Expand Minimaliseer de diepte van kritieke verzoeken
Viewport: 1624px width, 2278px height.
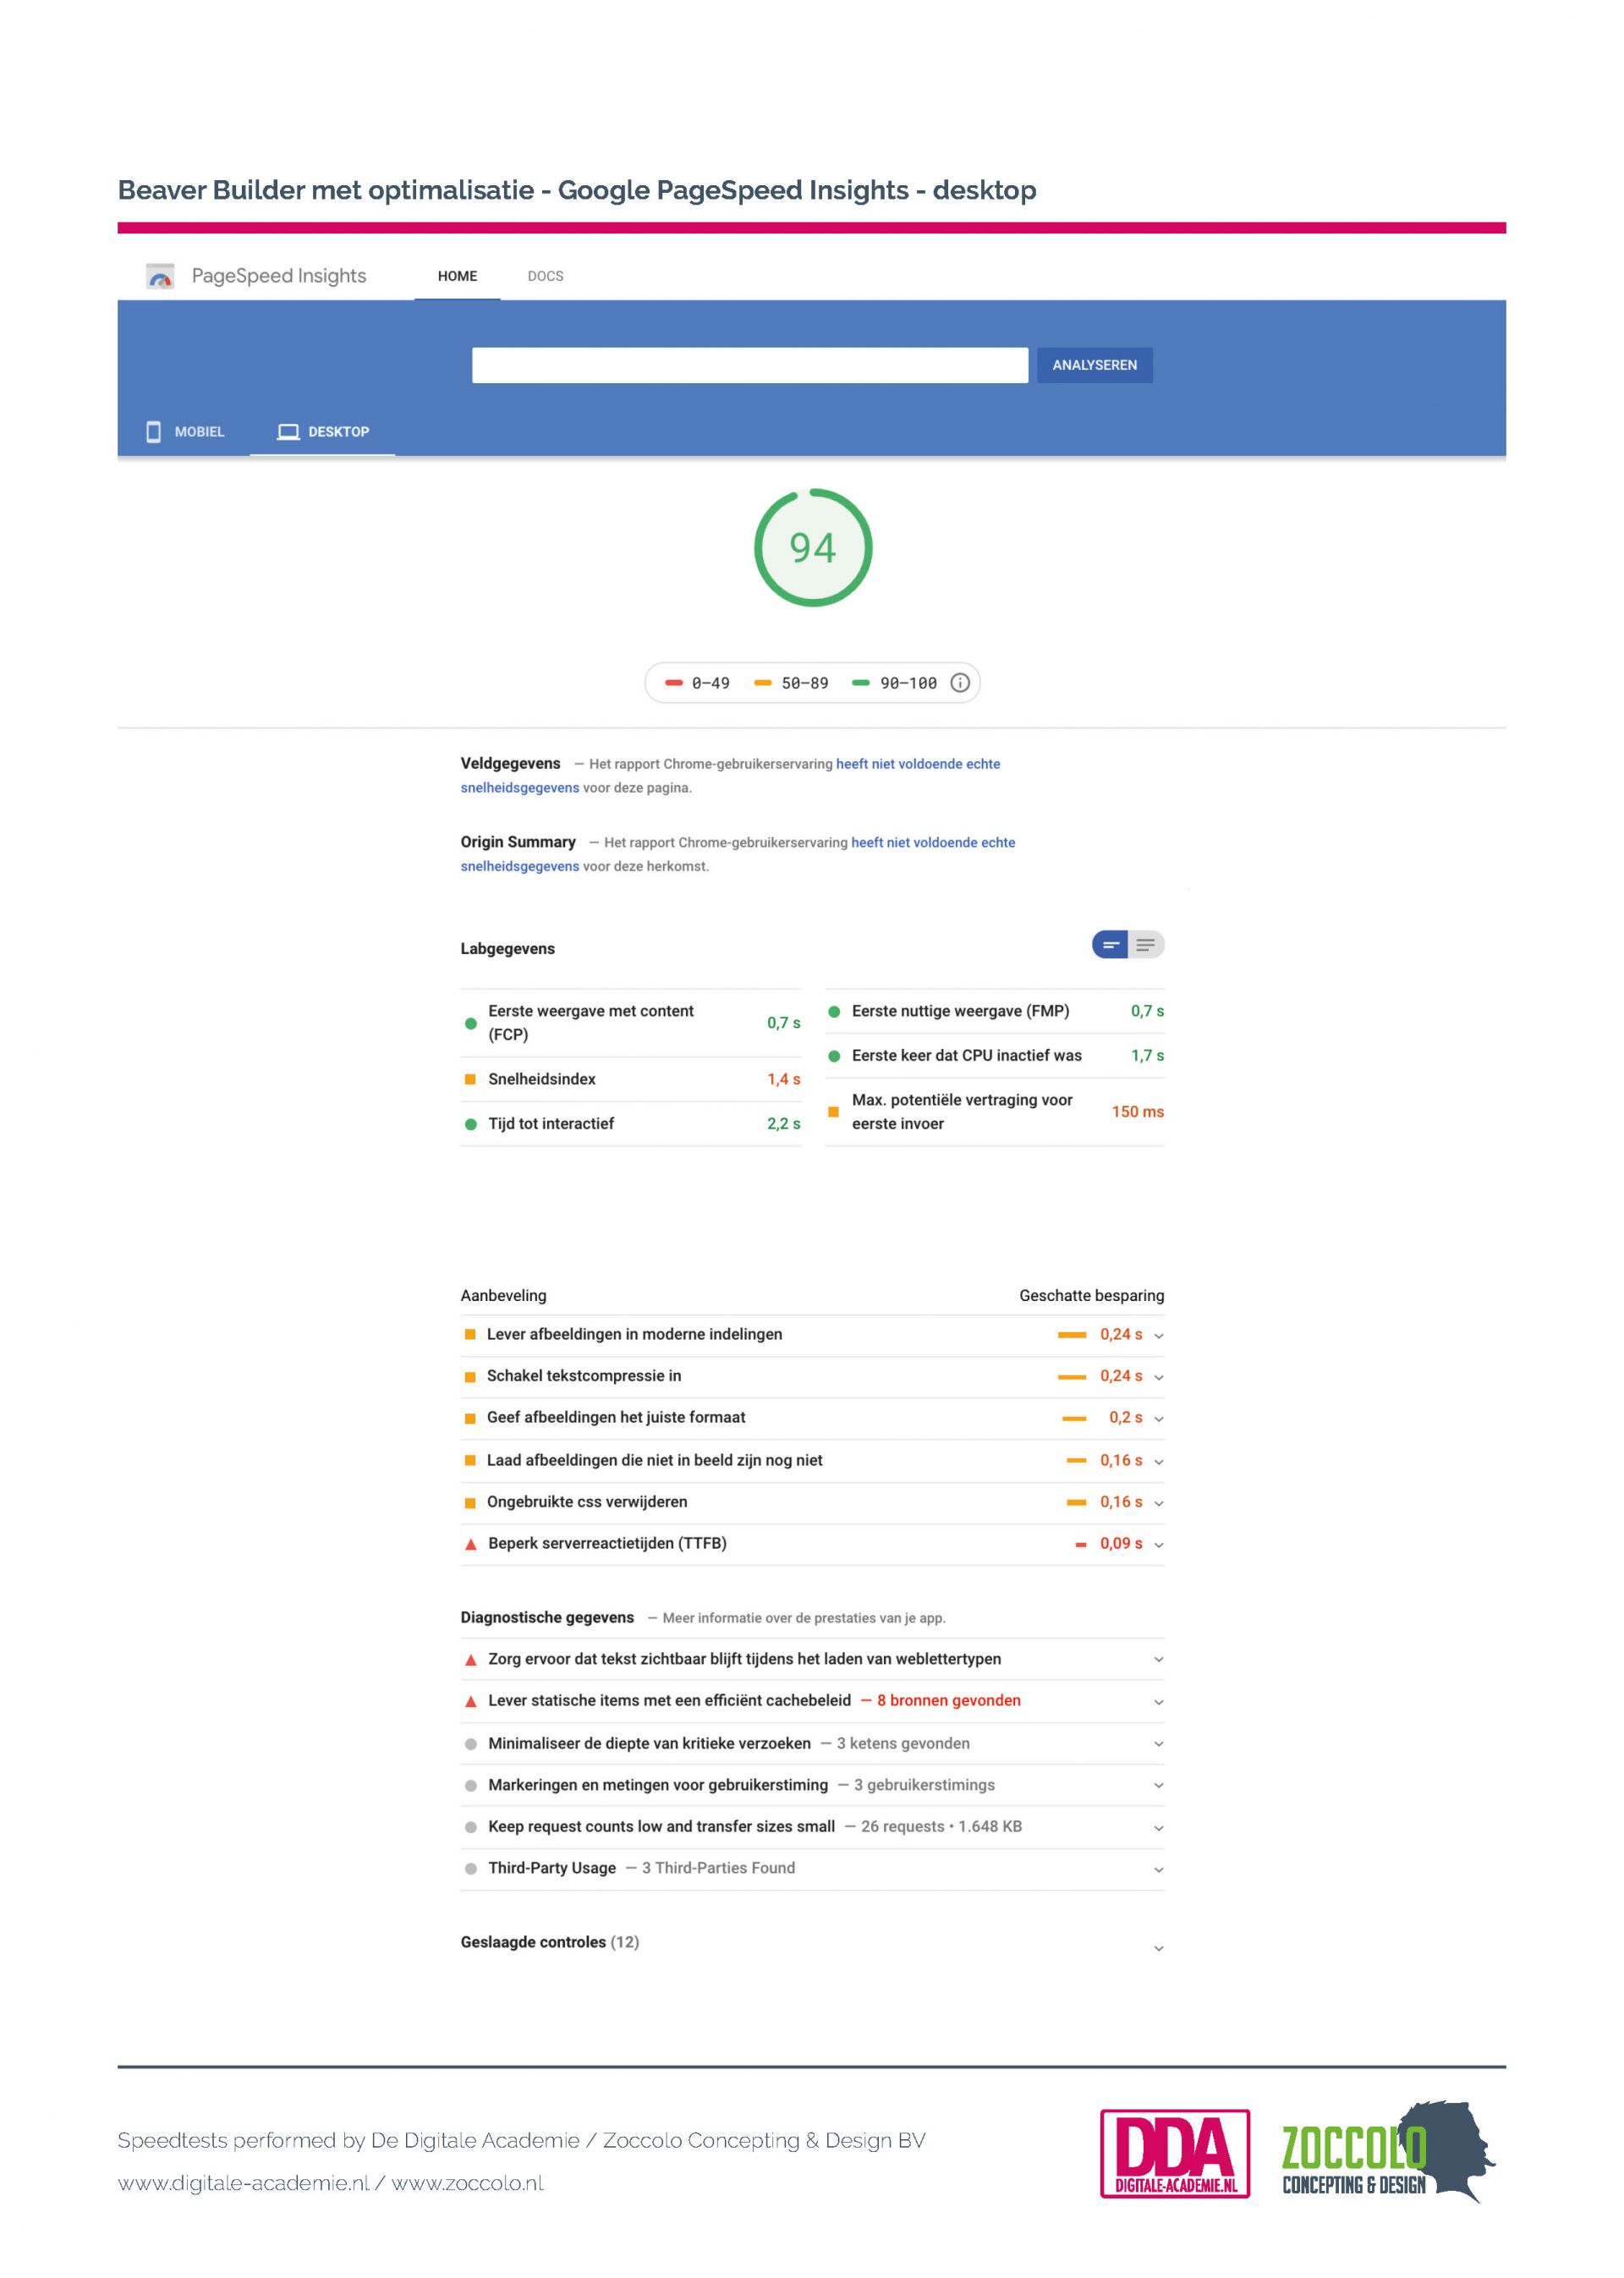1159,1744
